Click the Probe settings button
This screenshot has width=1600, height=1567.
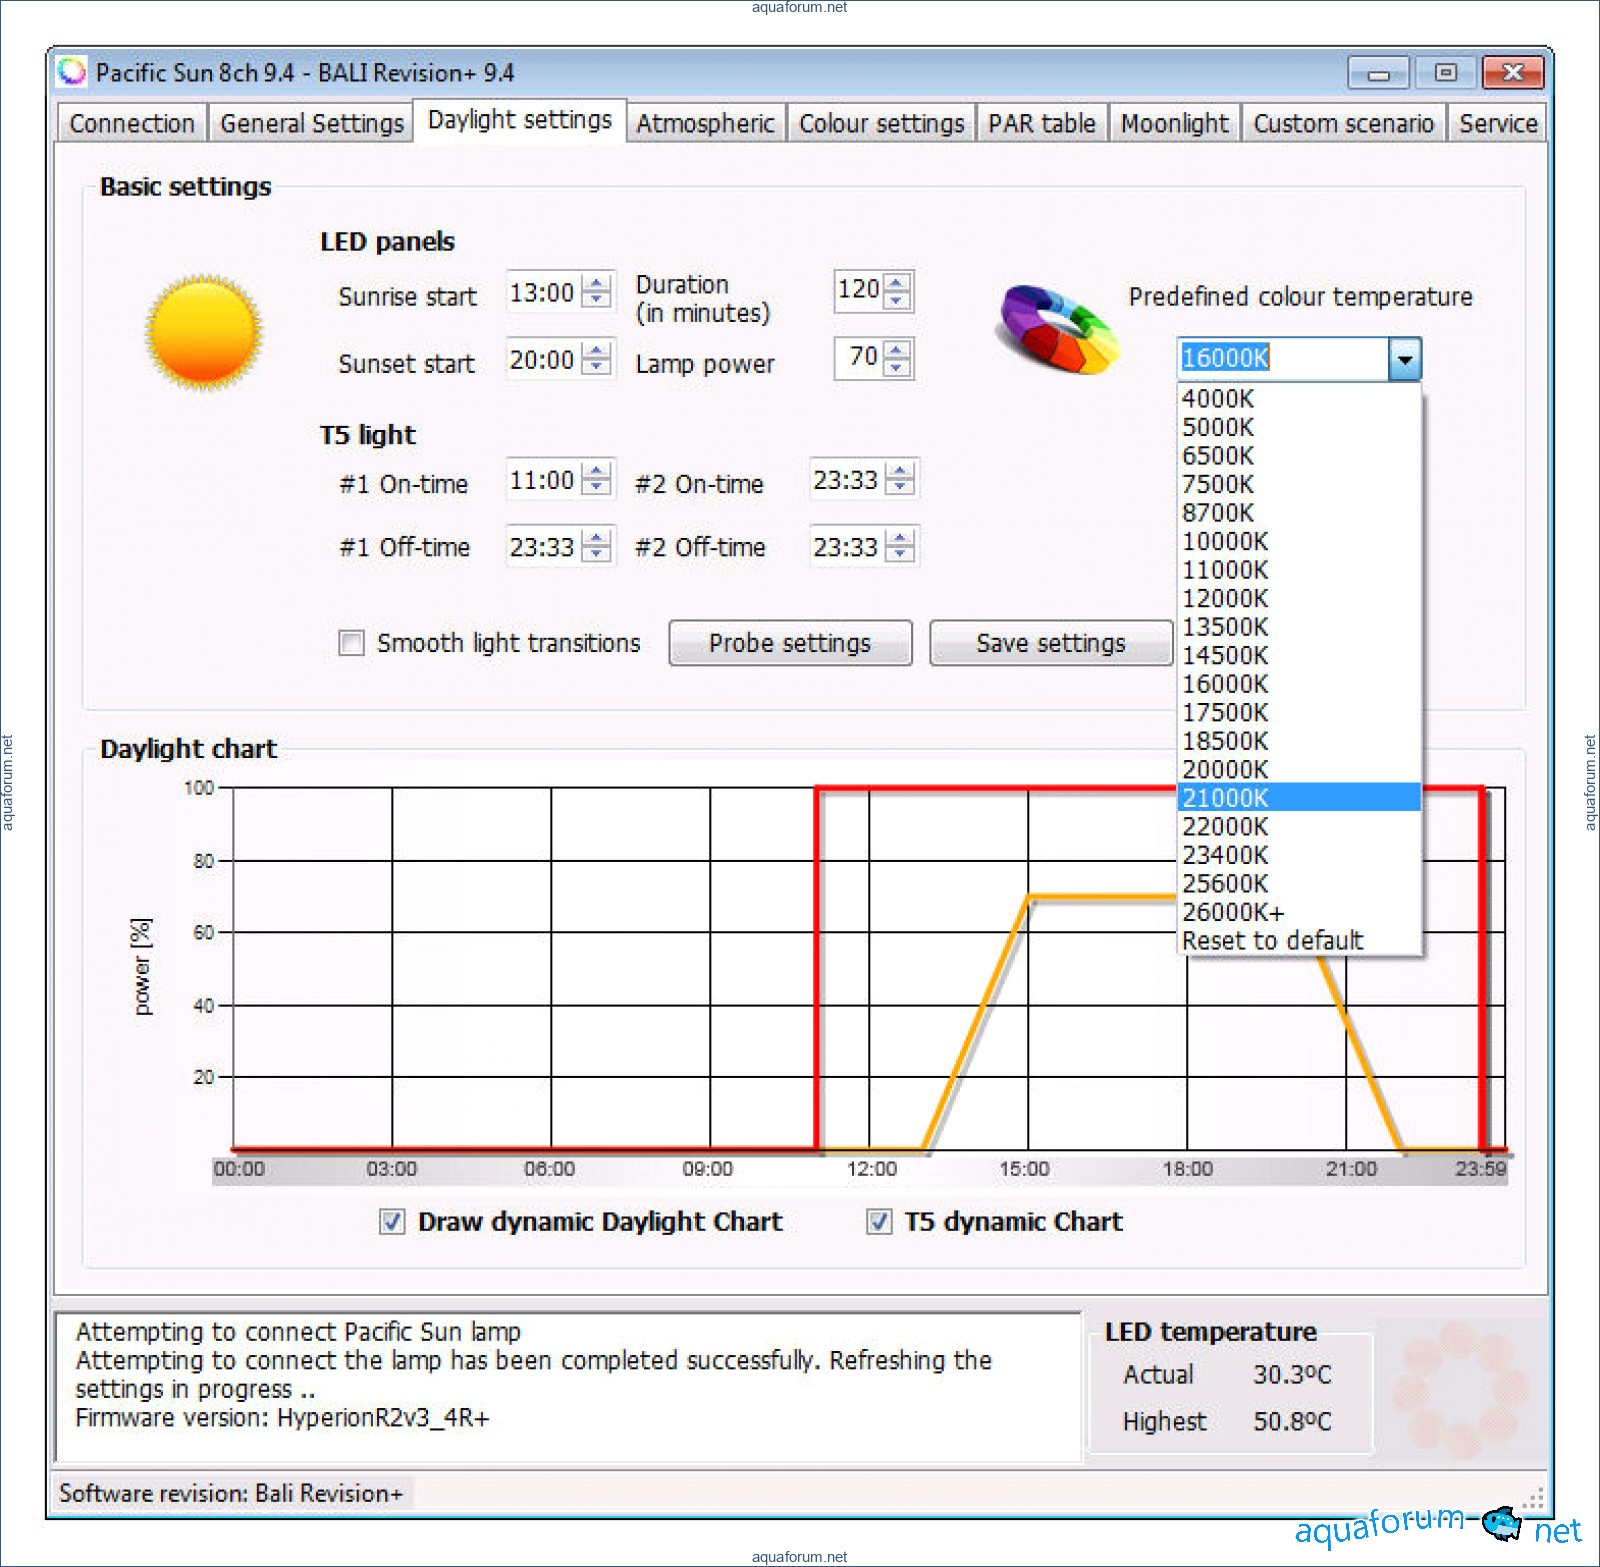tap(790, 643)
